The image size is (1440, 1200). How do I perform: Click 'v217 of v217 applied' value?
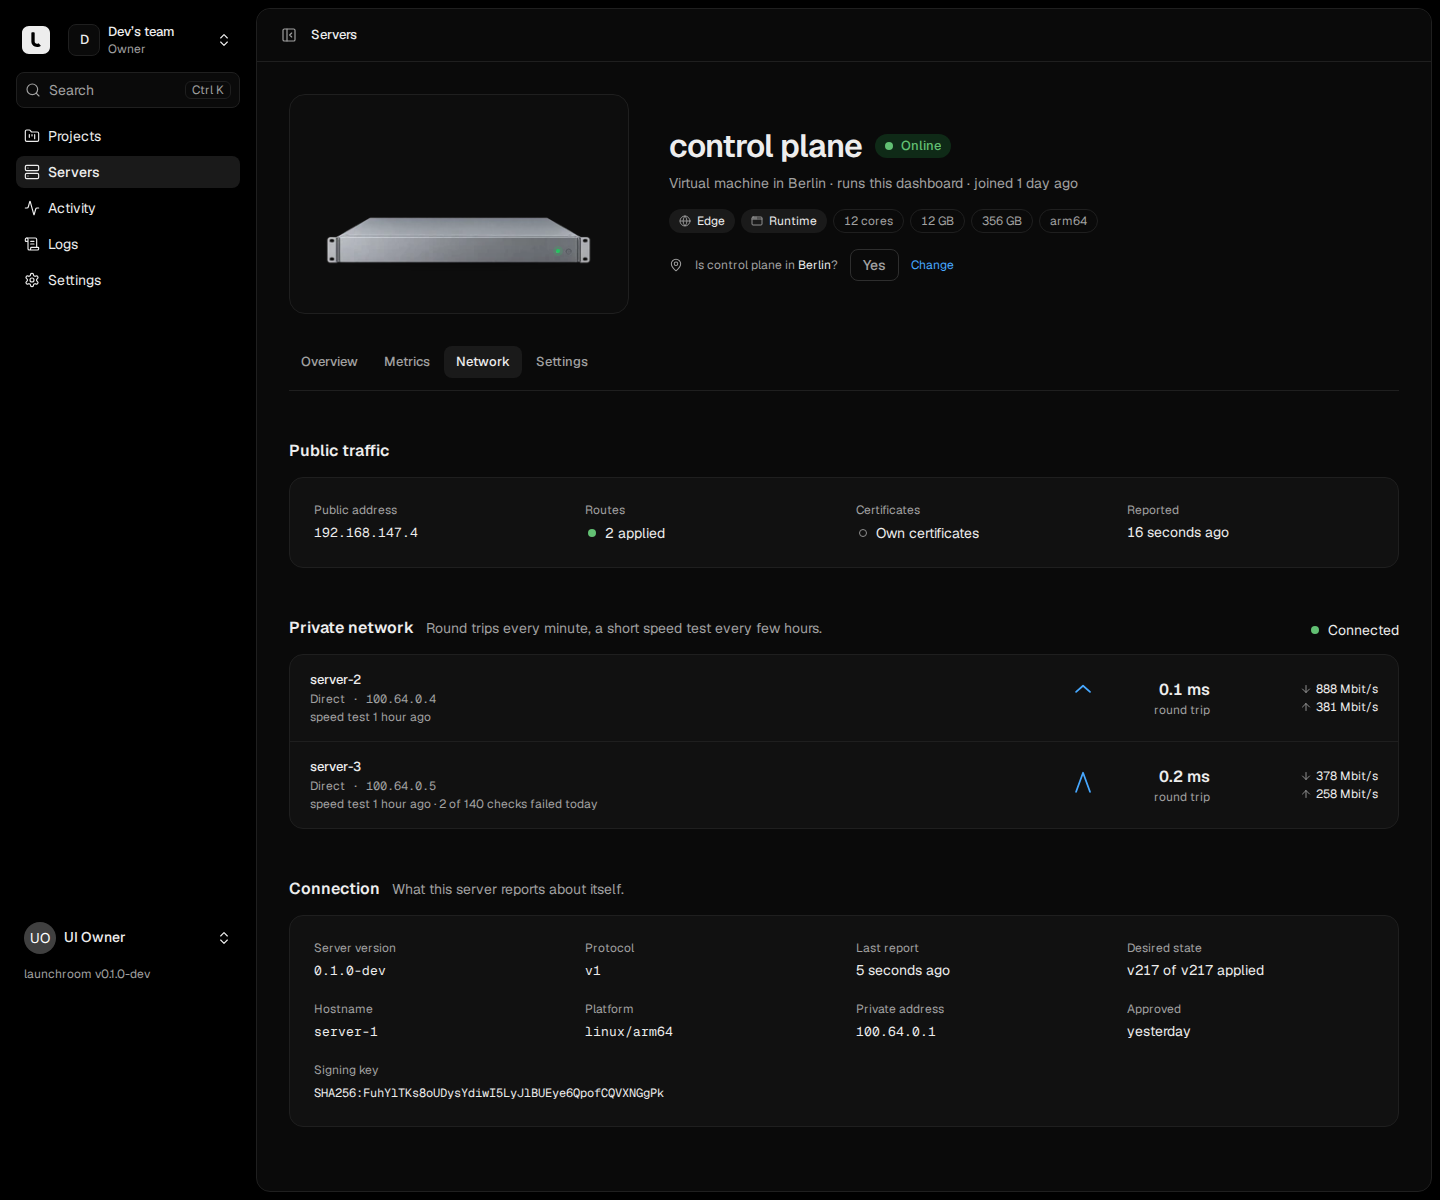(1195, 971)
